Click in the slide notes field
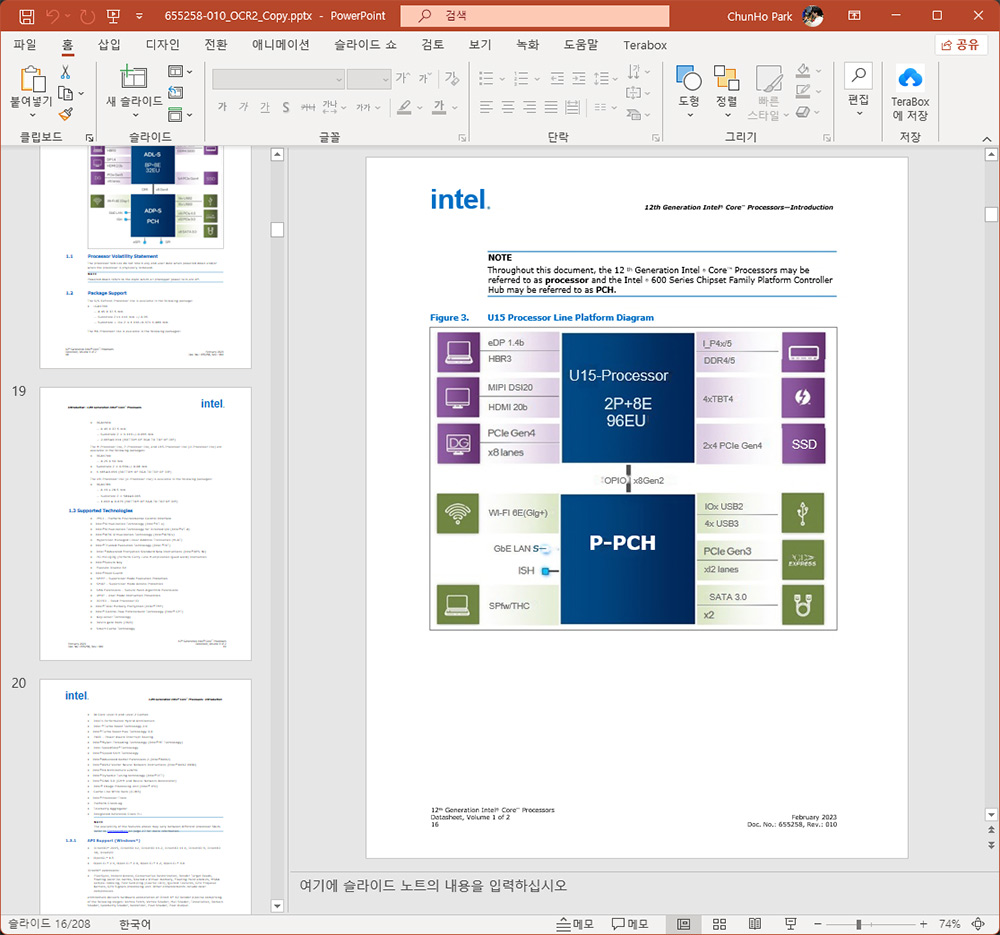The image size is (1000, 935). click(x=636, y=885)
